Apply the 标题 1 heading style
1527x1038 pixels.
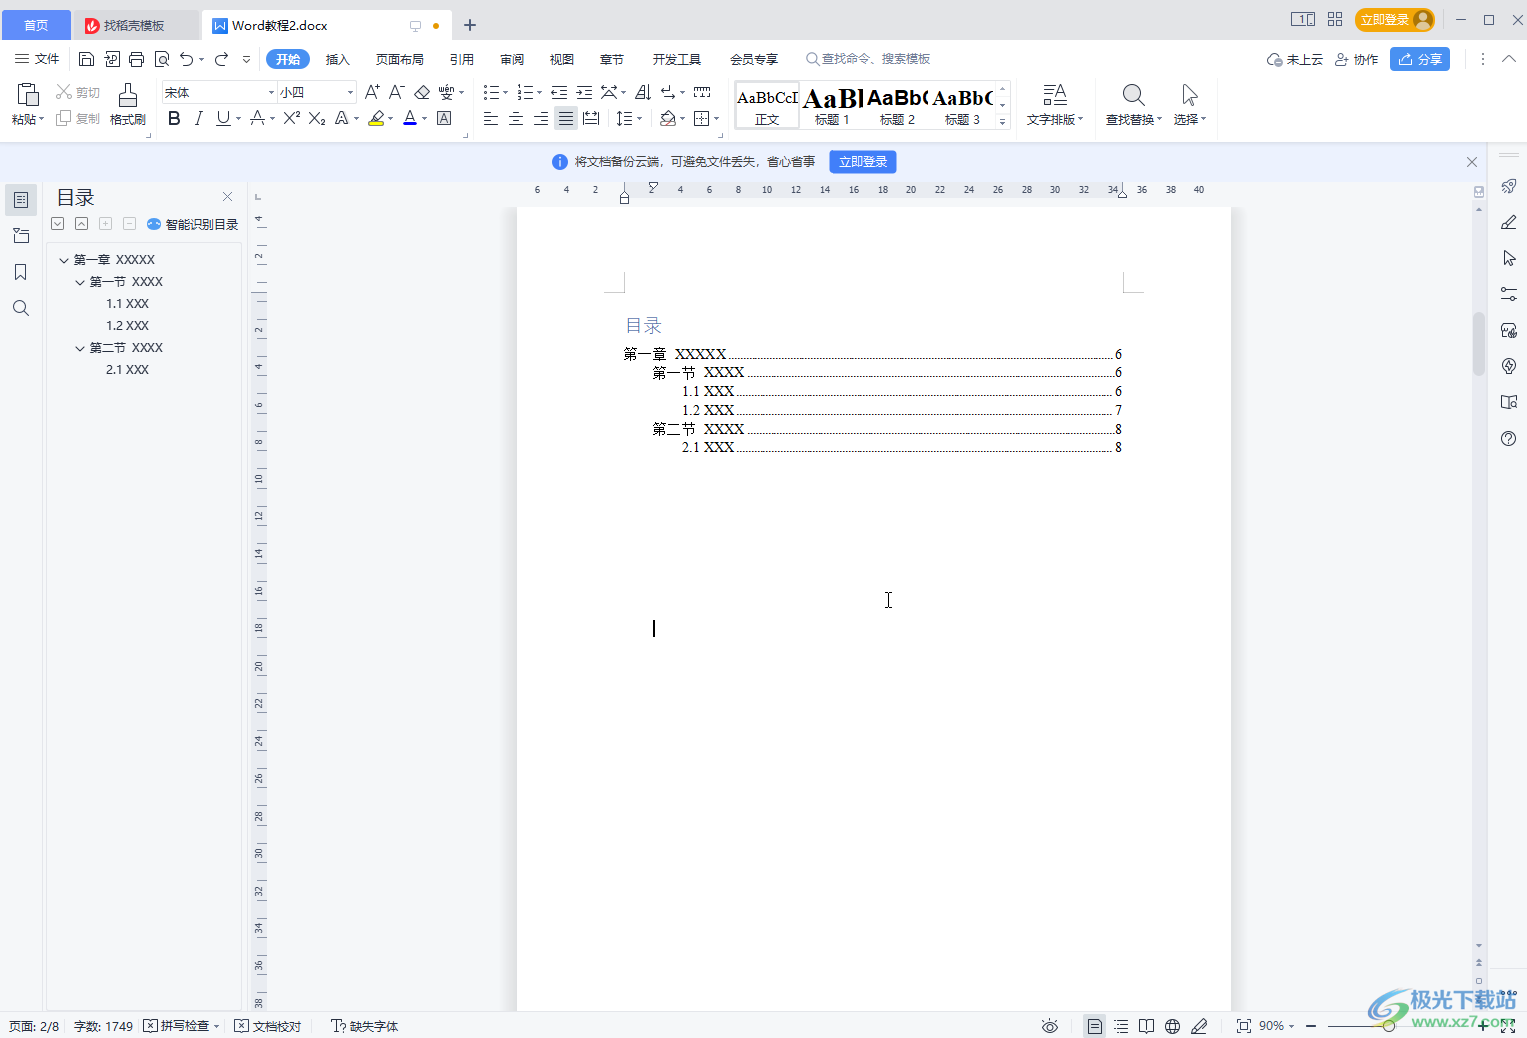[832, 105]
